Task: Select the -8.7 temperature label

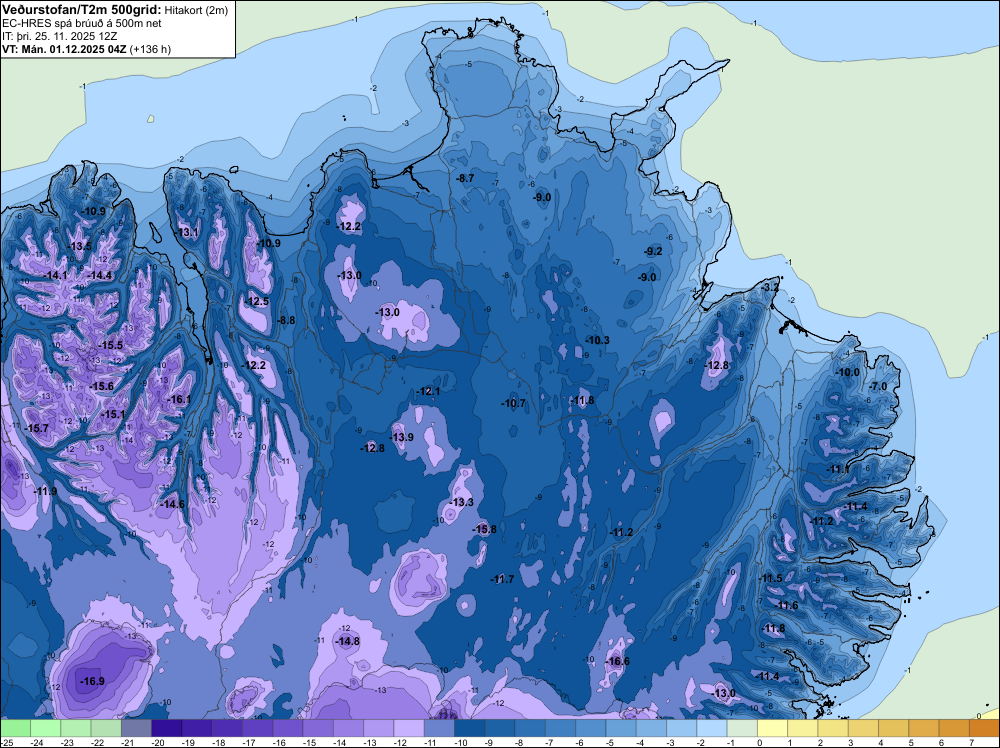Action: pyautogui.click(x=465, y=179)
